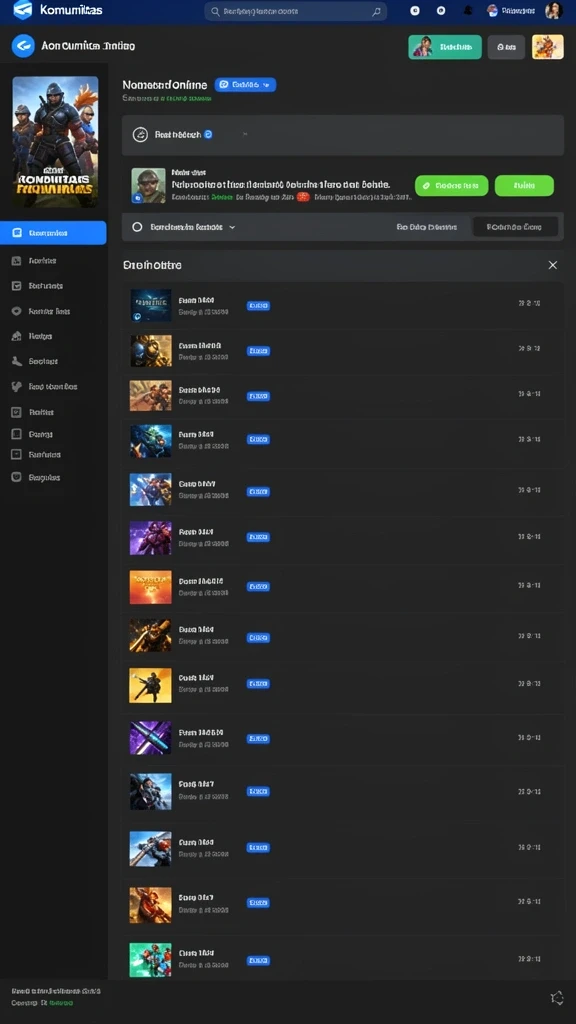
Task: Toggle the blue verified badge in post box
Action: (x=208, y=135)
